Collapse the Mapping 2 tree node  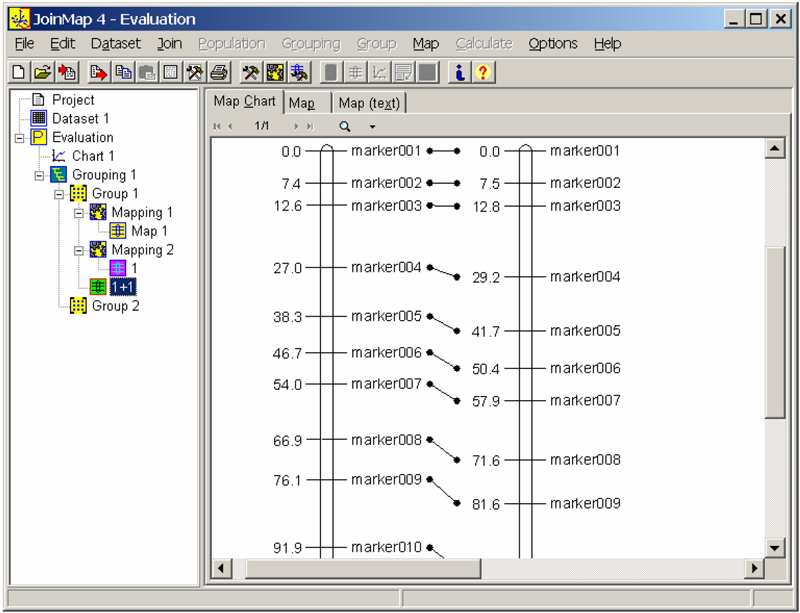point(79,251)
